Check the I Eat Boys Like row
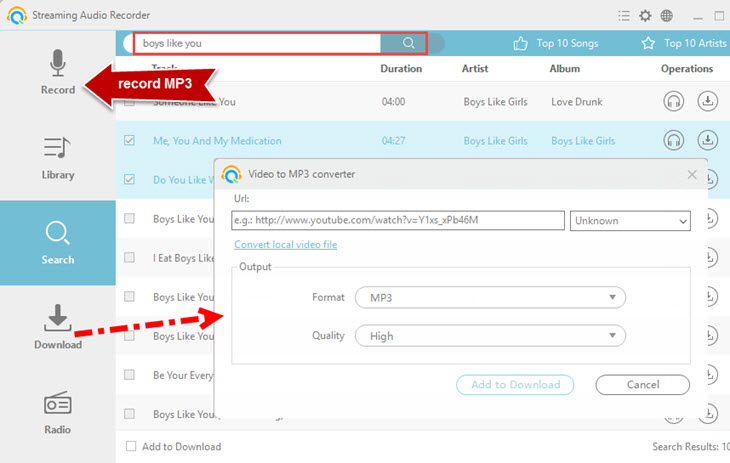This screenshot has height=463, width=730. 129,258
